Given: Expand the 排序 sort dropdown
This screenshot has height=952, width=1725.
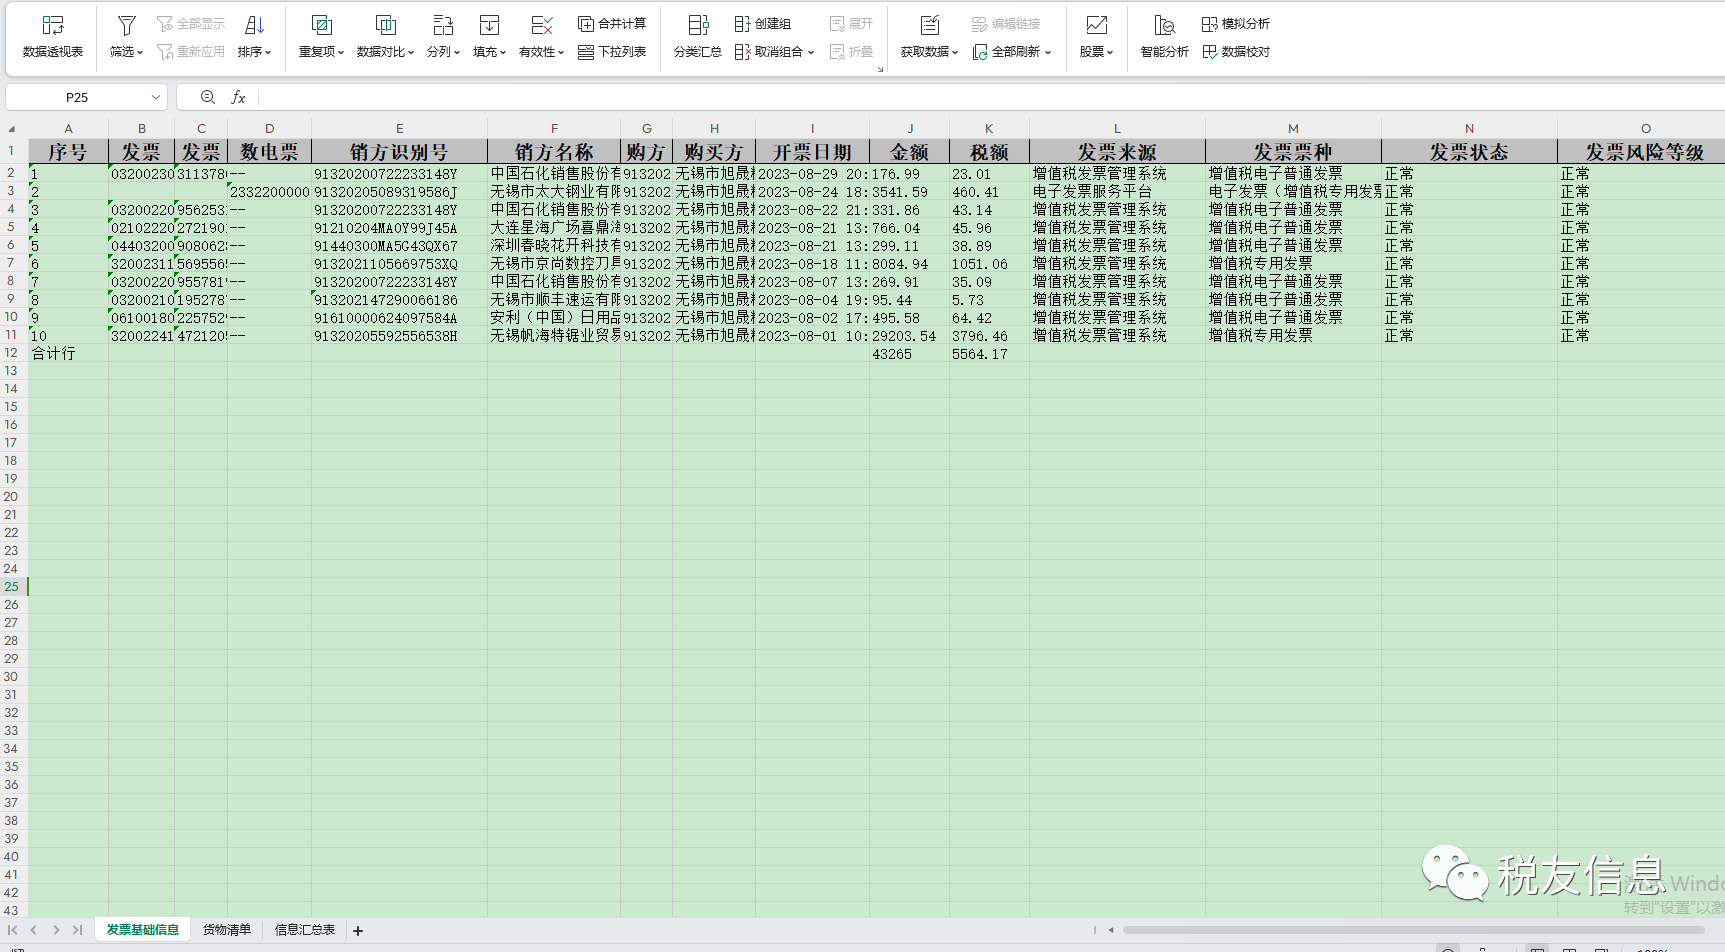Looking at the screenshot, I should 255,52.
